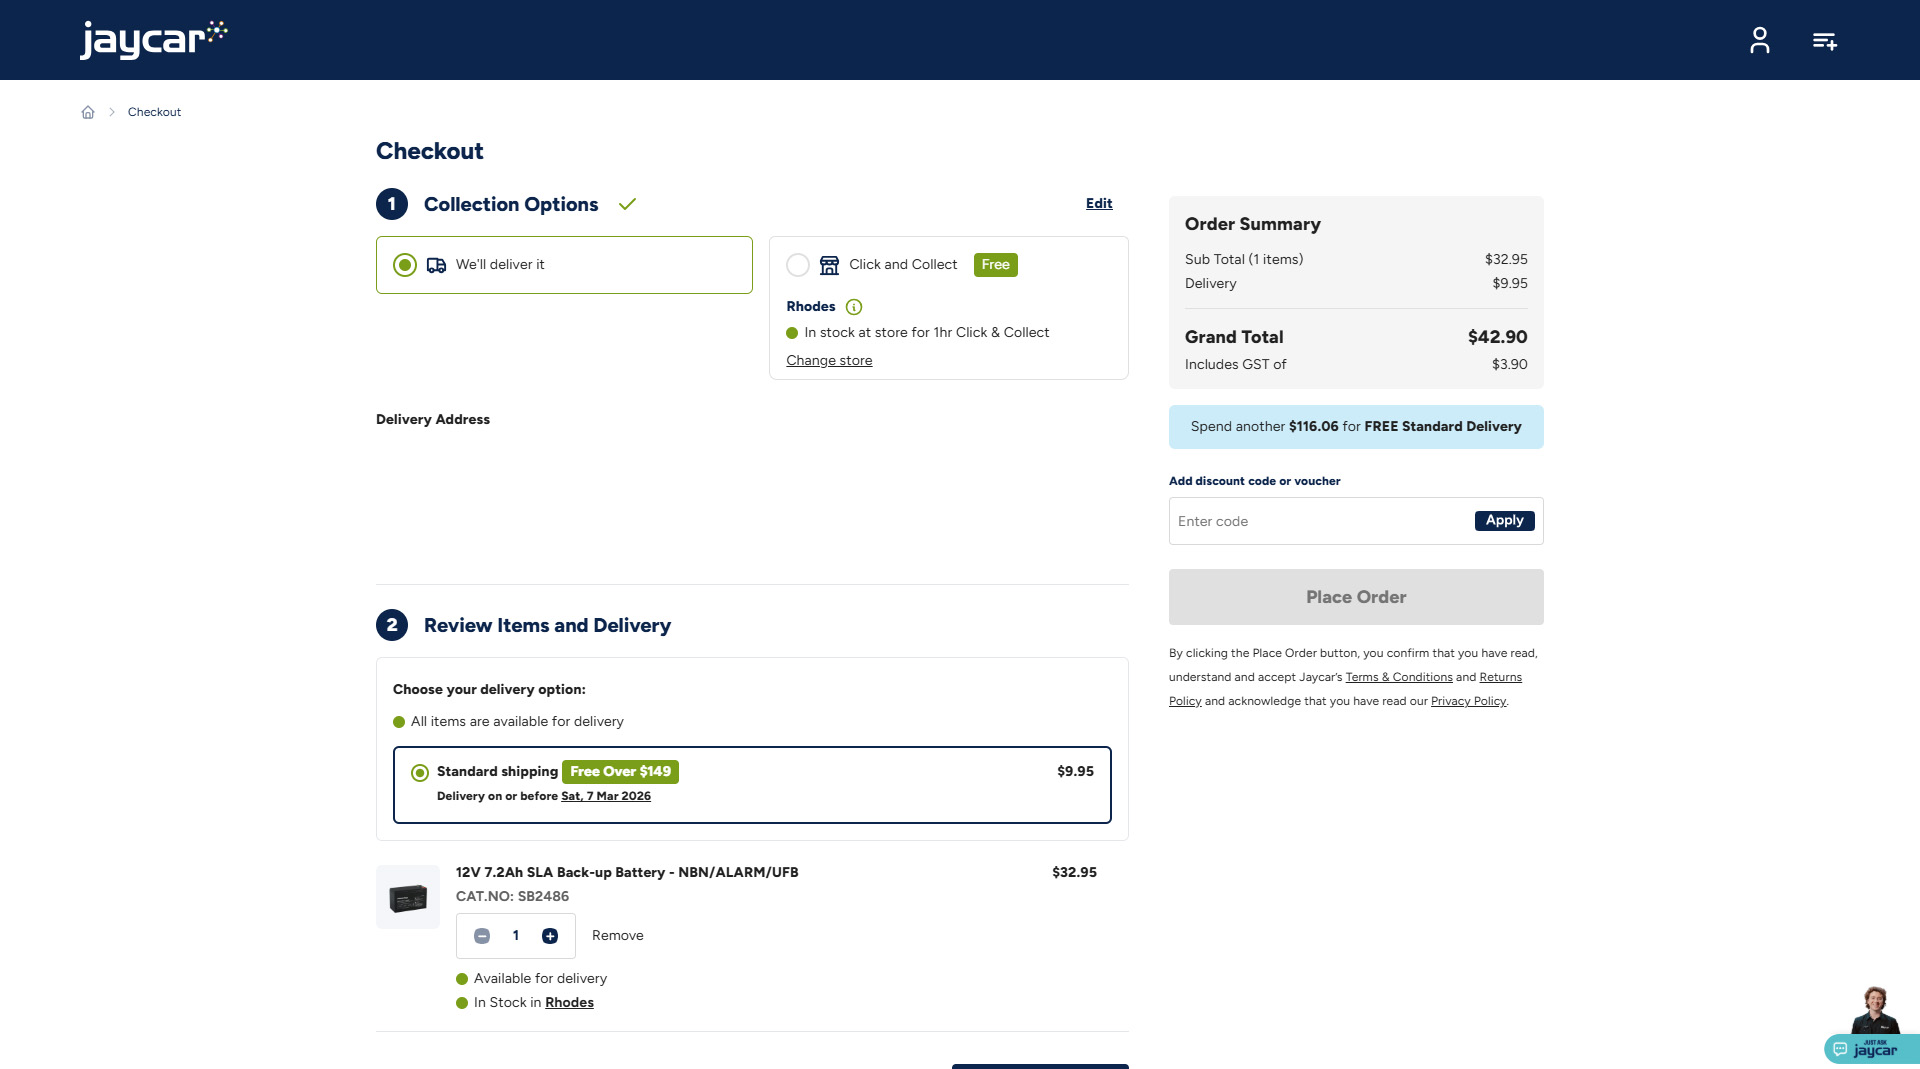
Task: Click the product title 12V 7.2Ah SLA Back-up Battery
Action: [627, 873]
